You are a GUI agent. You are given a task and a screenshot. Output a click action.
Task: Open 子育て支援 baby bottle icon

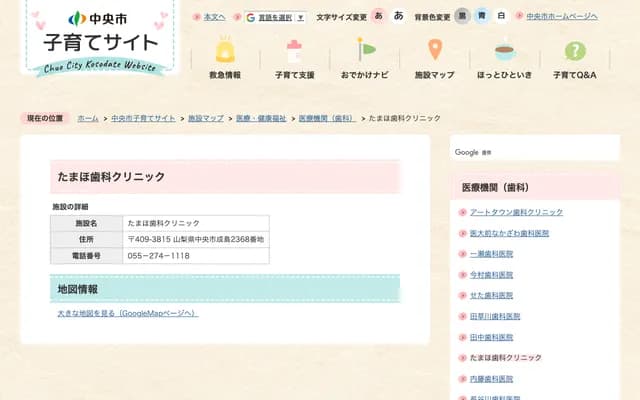click(x=294, y=51)
